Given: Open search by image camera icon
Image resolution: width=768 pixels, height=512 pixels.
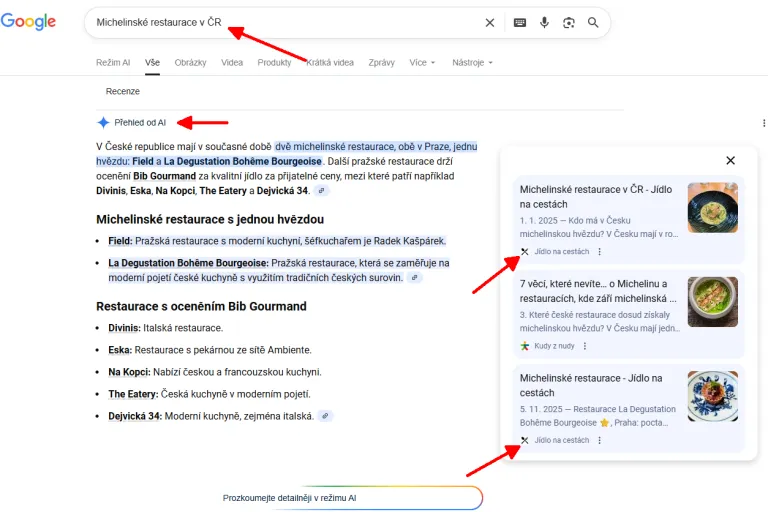Looking at the screenshot, I should coord(569,23).
